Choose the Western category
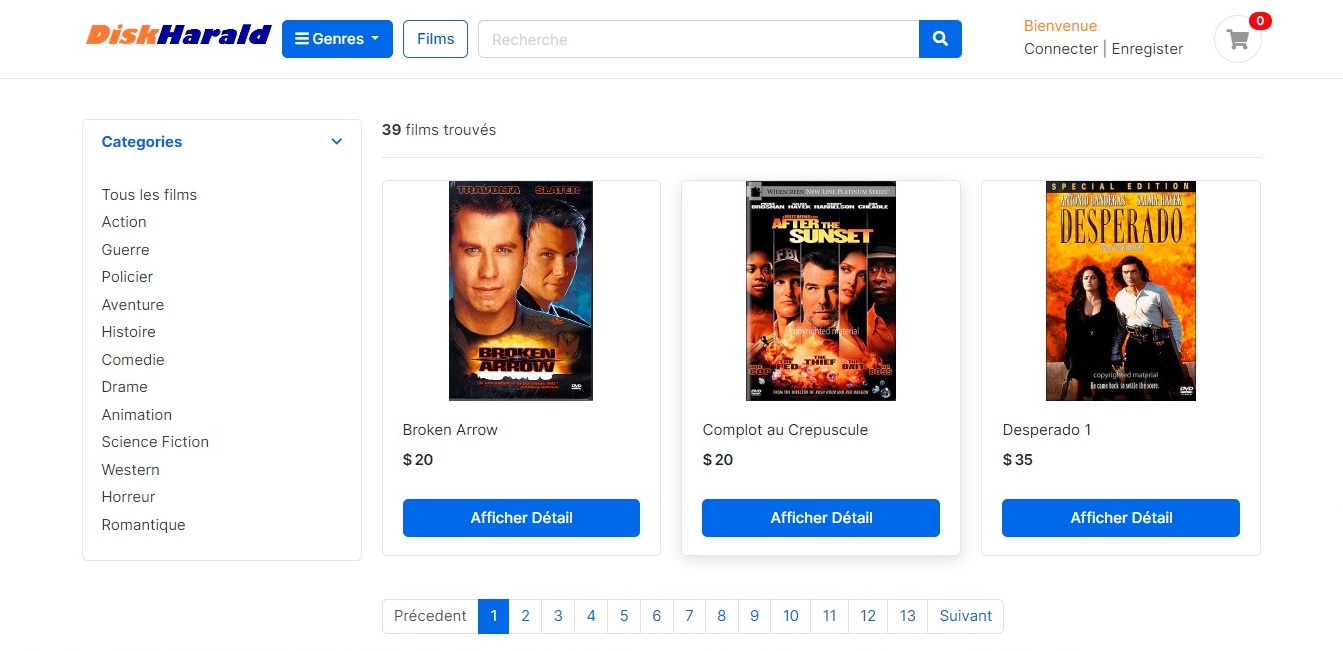1343x651 pixels. click(x=130, y=470)
